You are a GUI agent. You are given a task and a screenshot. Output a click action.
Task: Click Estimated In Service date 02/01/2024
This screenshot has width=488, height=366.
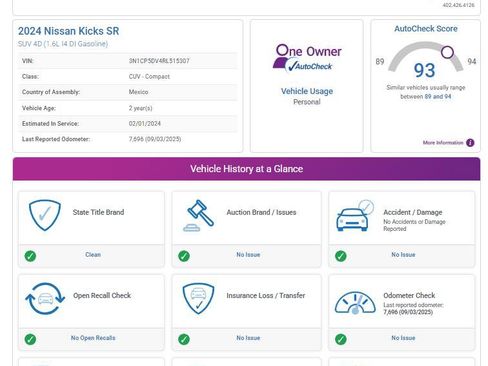point(145,124)
